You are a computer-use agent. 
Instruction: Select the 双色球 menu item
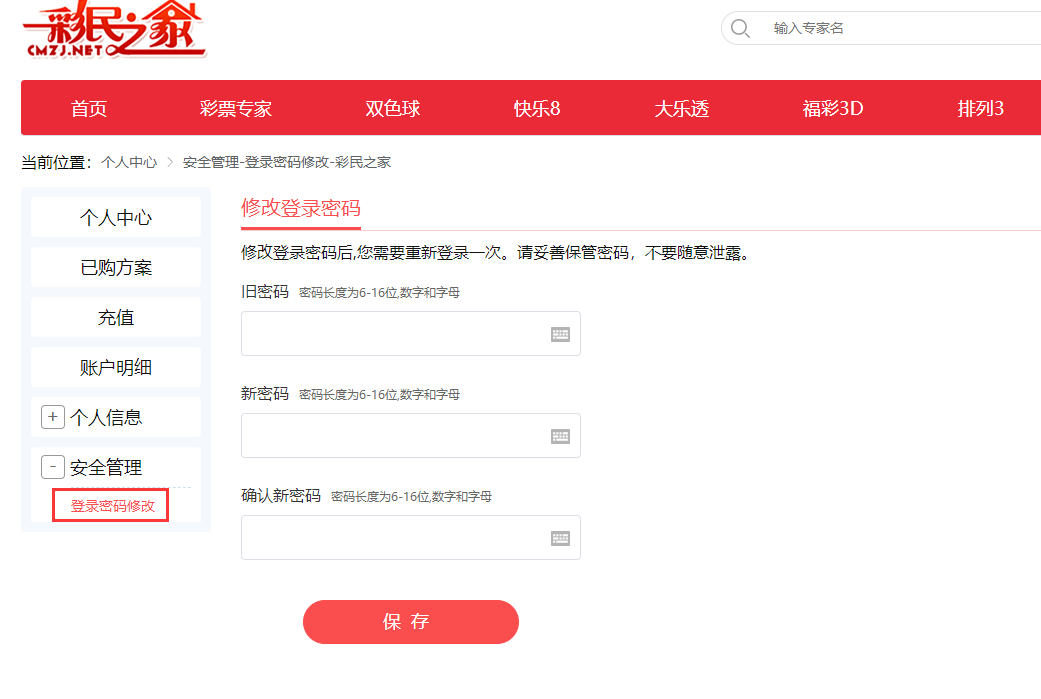[x=393, y=107]
